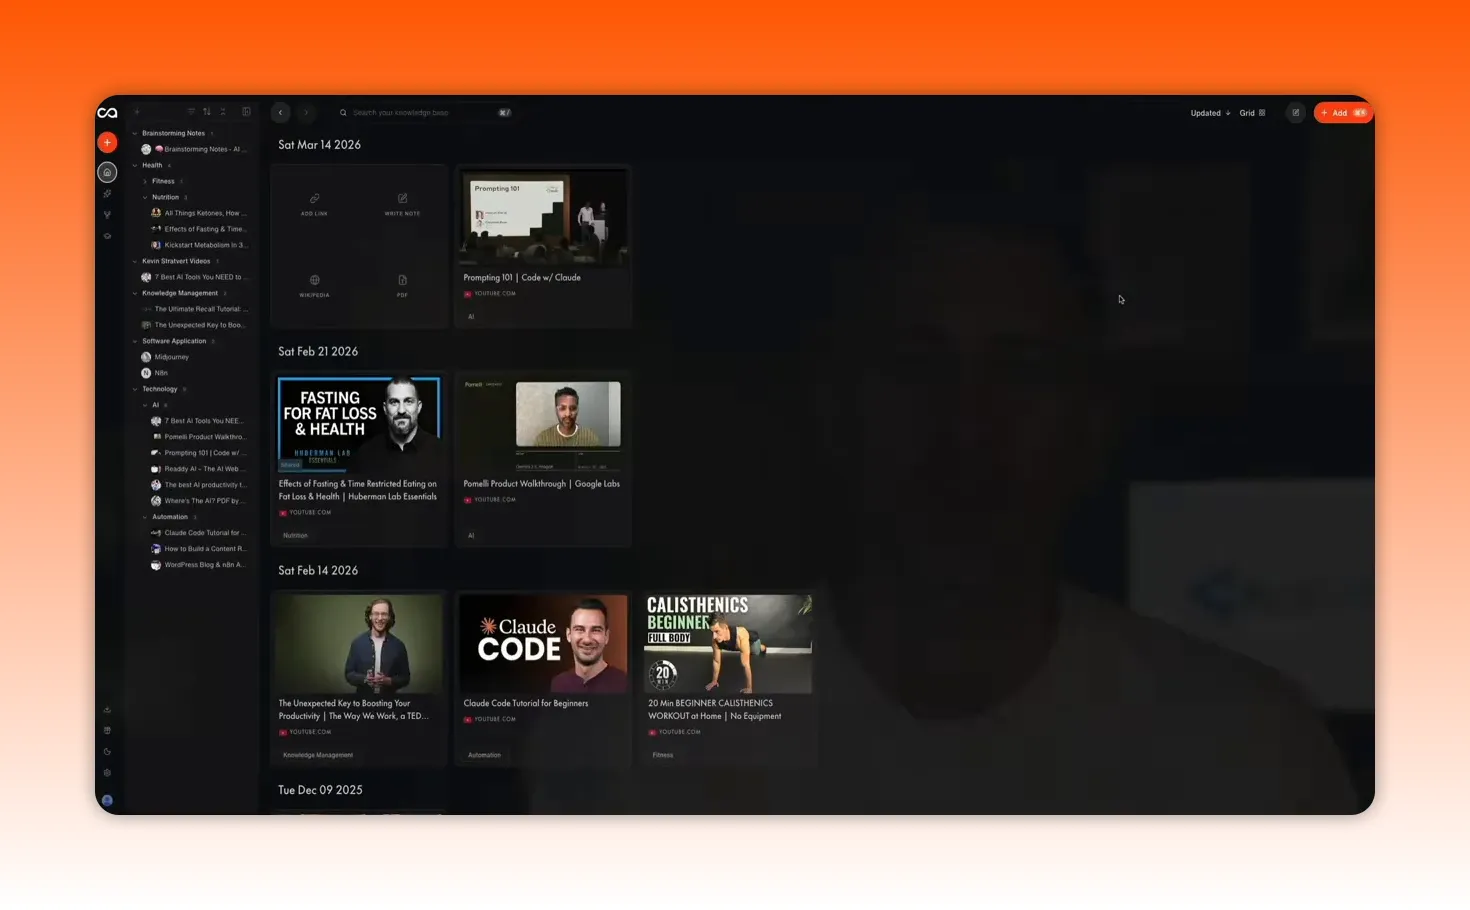Viewport: 1470px width, 910px height.
Task: Open 'WordPress Blog & n8n A' tree item
Action: click(198, 565)
